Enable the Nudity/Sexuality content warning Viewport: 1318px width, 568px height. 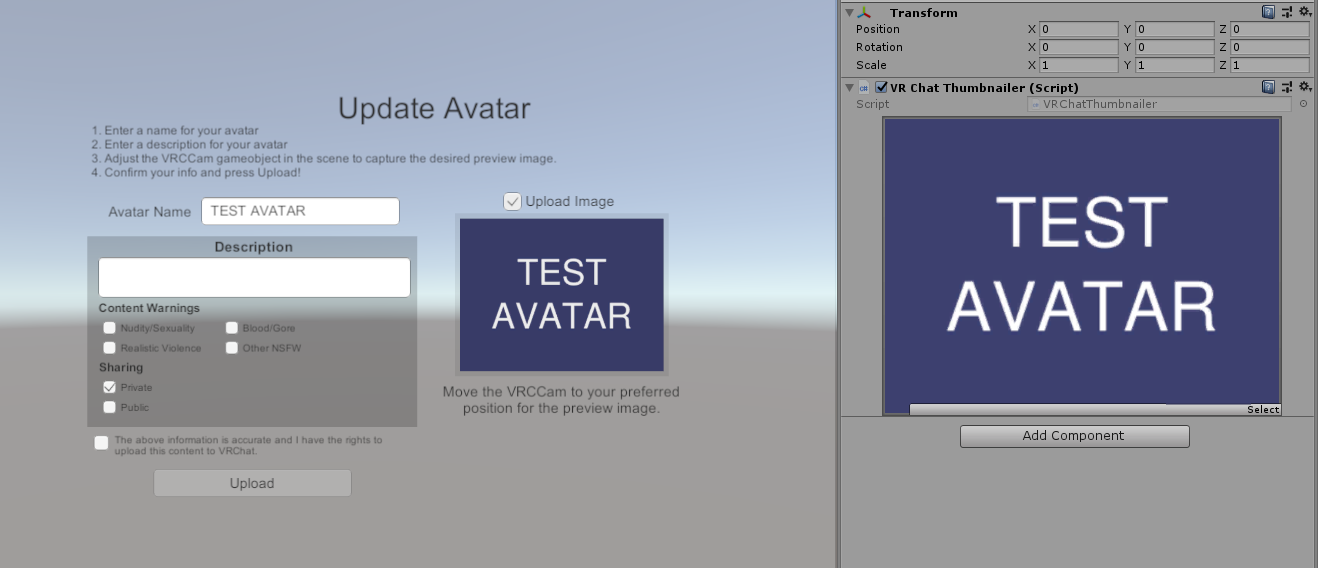pyautogui.click(x=110, y=328)
